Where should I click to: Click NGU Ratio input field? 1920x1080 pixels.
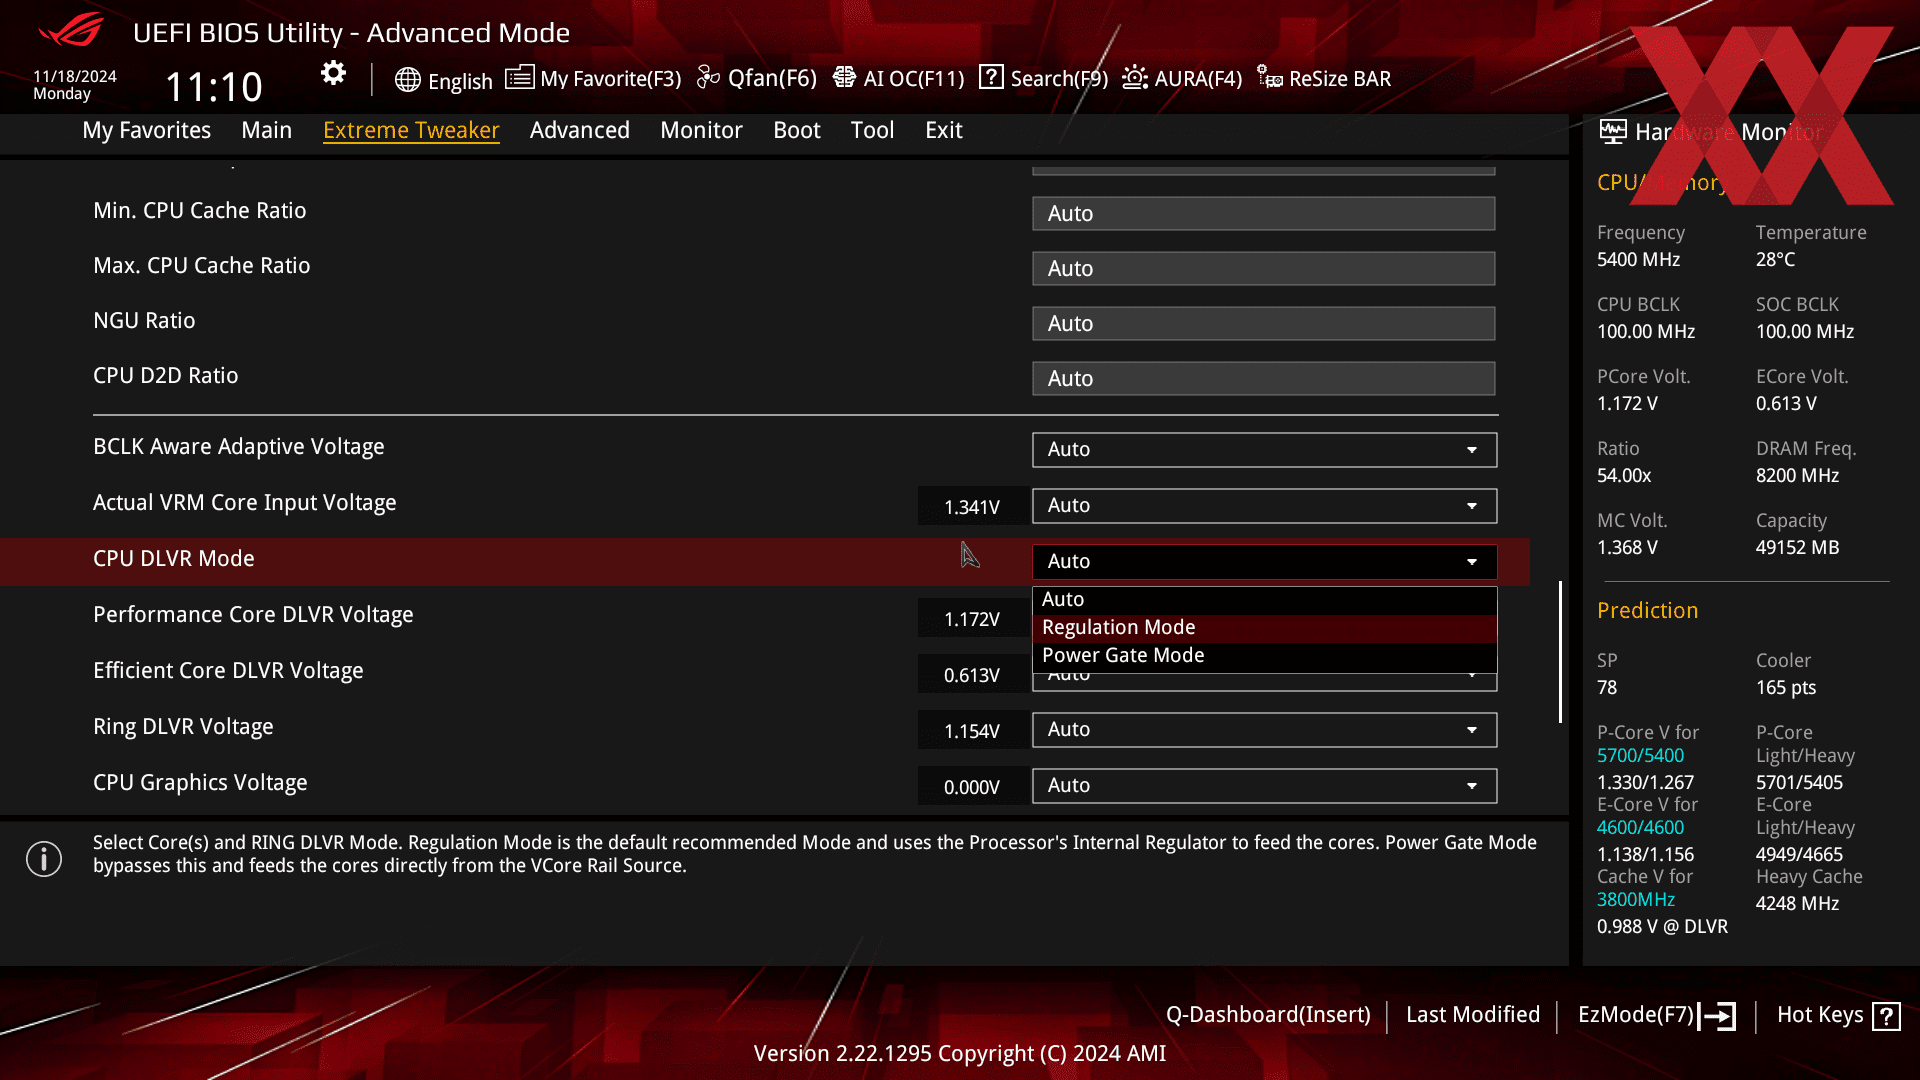[1264, 323]
